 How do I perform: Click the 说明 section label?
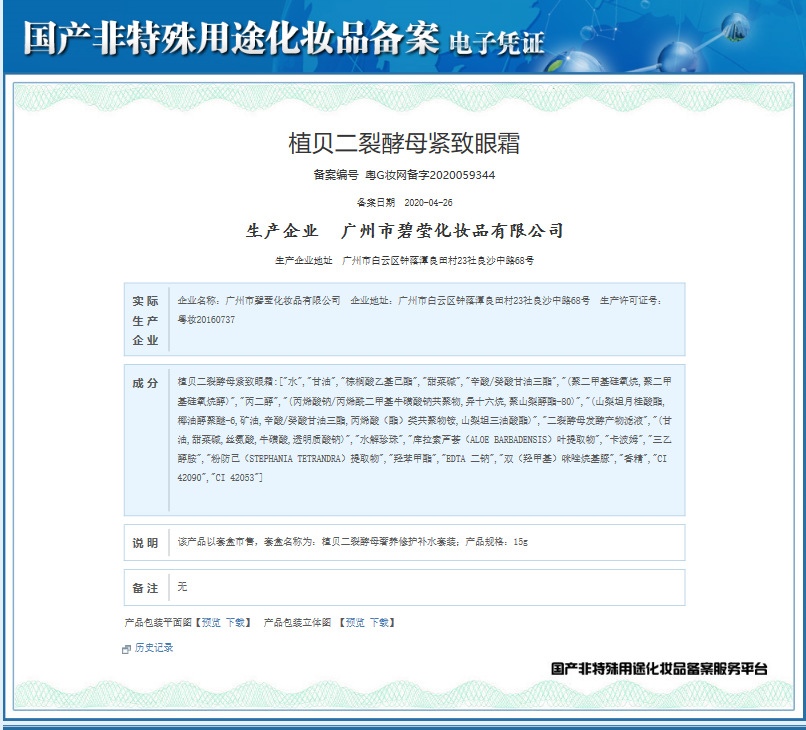click(145, 543)
